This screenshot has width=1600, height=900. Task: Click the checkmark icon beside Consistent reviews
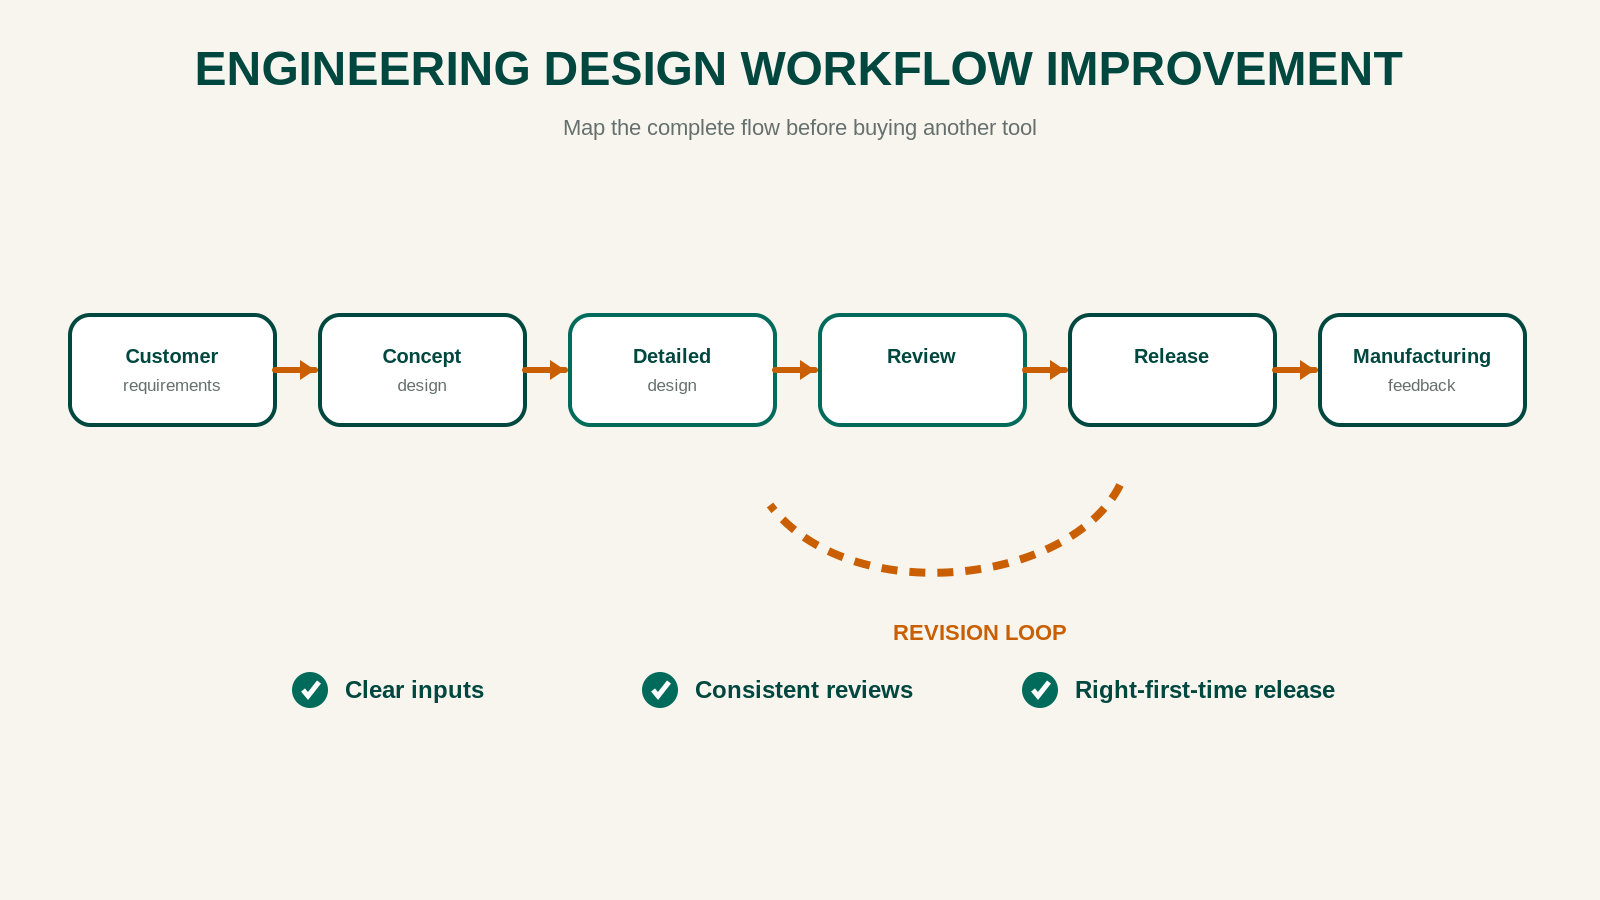tap(660, 690)
